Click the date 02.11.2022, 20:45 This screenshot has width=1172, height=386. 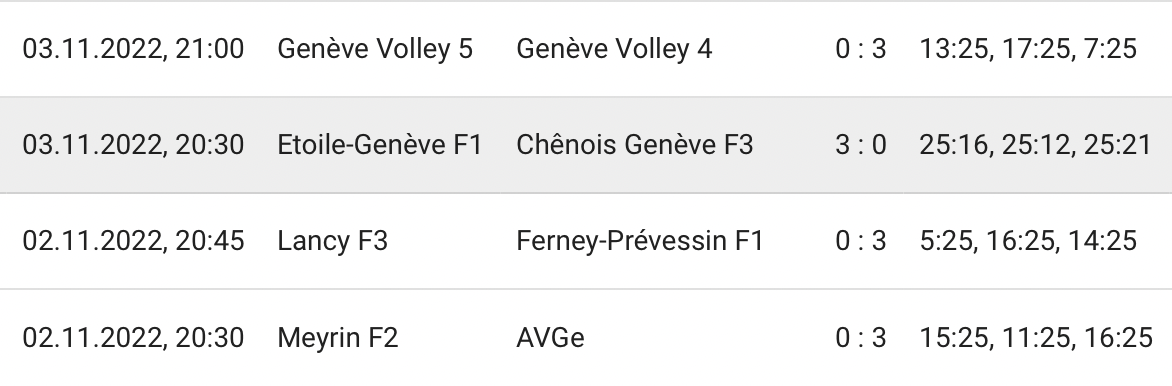[133, 241]
